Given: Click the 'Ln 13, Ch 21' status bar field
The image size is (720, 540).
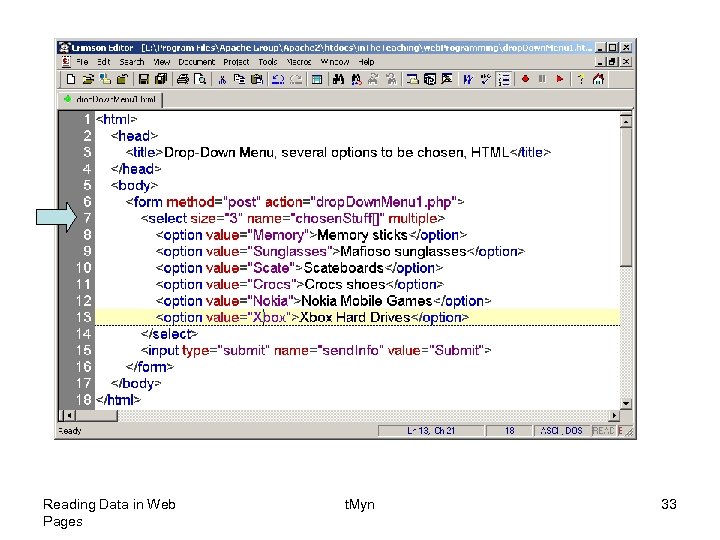Looking at the screenshot, I should coord(431,431).
